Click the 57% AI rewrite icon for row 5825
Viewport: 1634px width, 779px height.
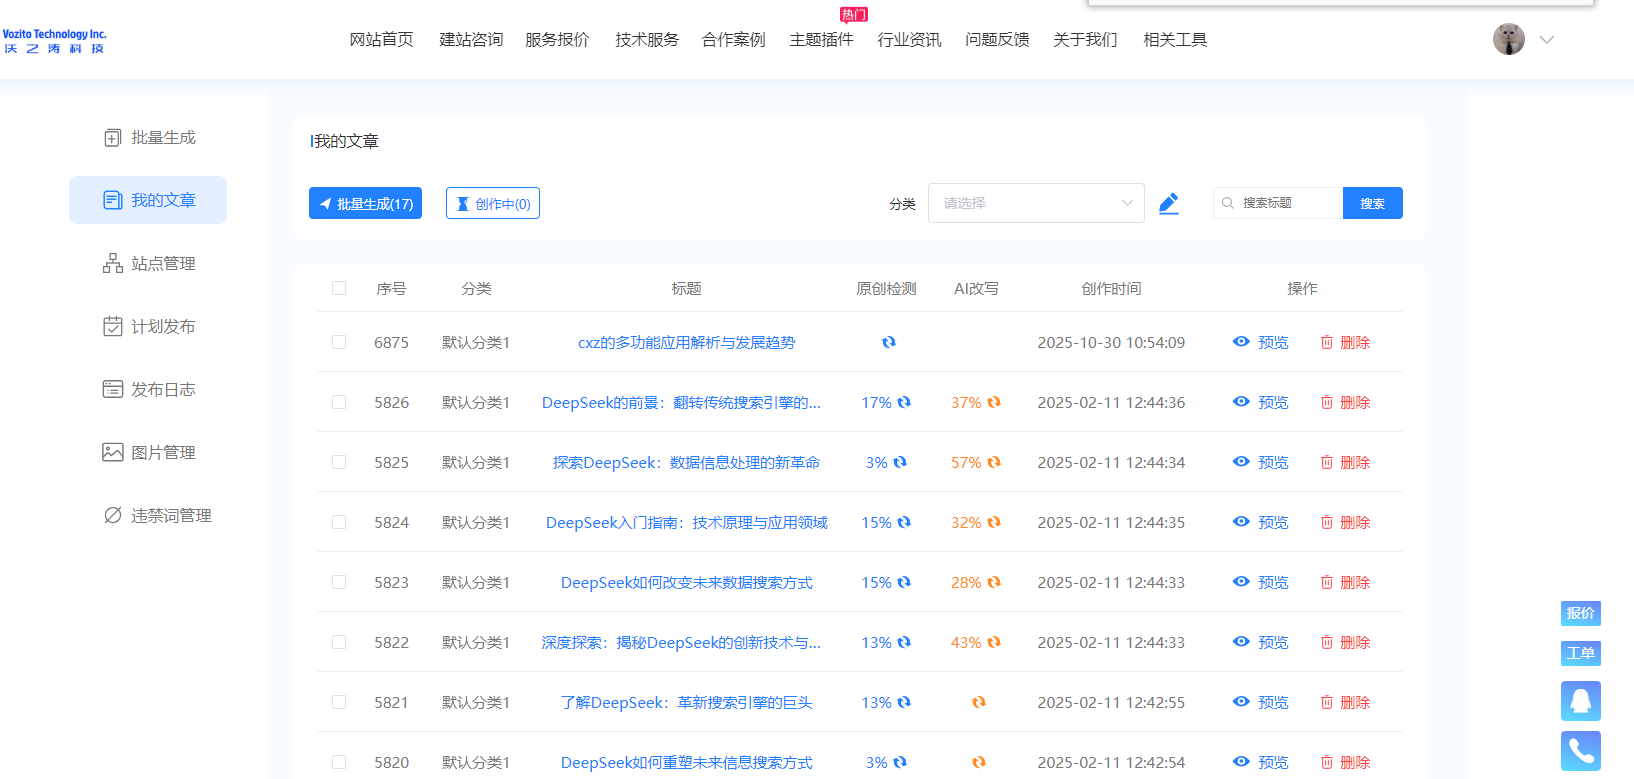pyautogui.click(x=994, y=462)
